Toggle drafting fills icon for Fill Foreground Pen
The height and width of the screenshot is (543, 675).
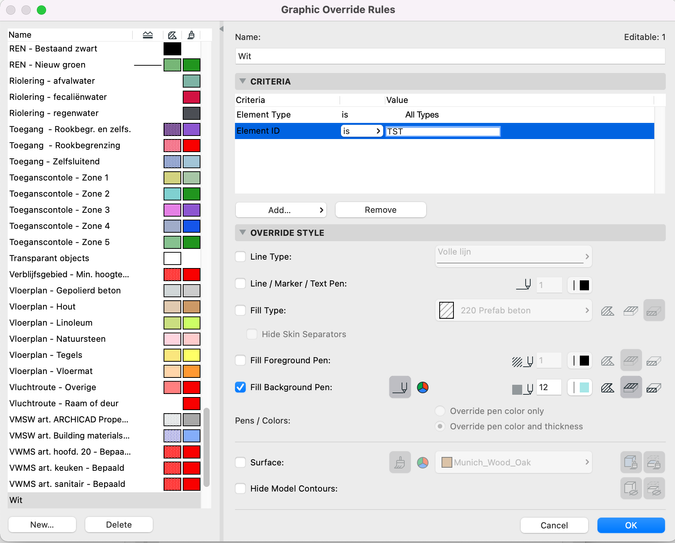[654, 361]
